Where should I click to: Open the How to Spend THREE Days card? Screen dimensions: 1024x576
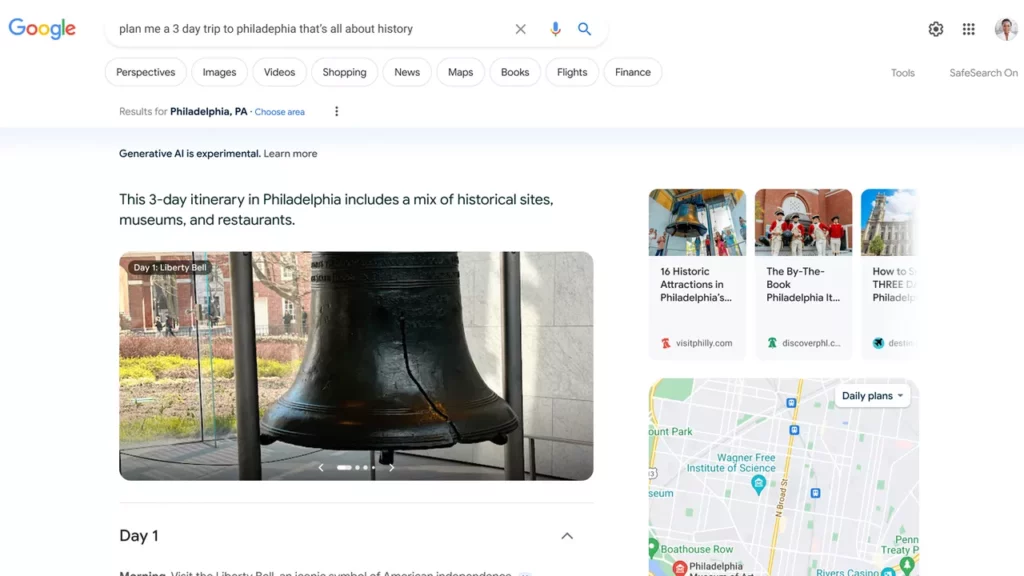[889, 274]
